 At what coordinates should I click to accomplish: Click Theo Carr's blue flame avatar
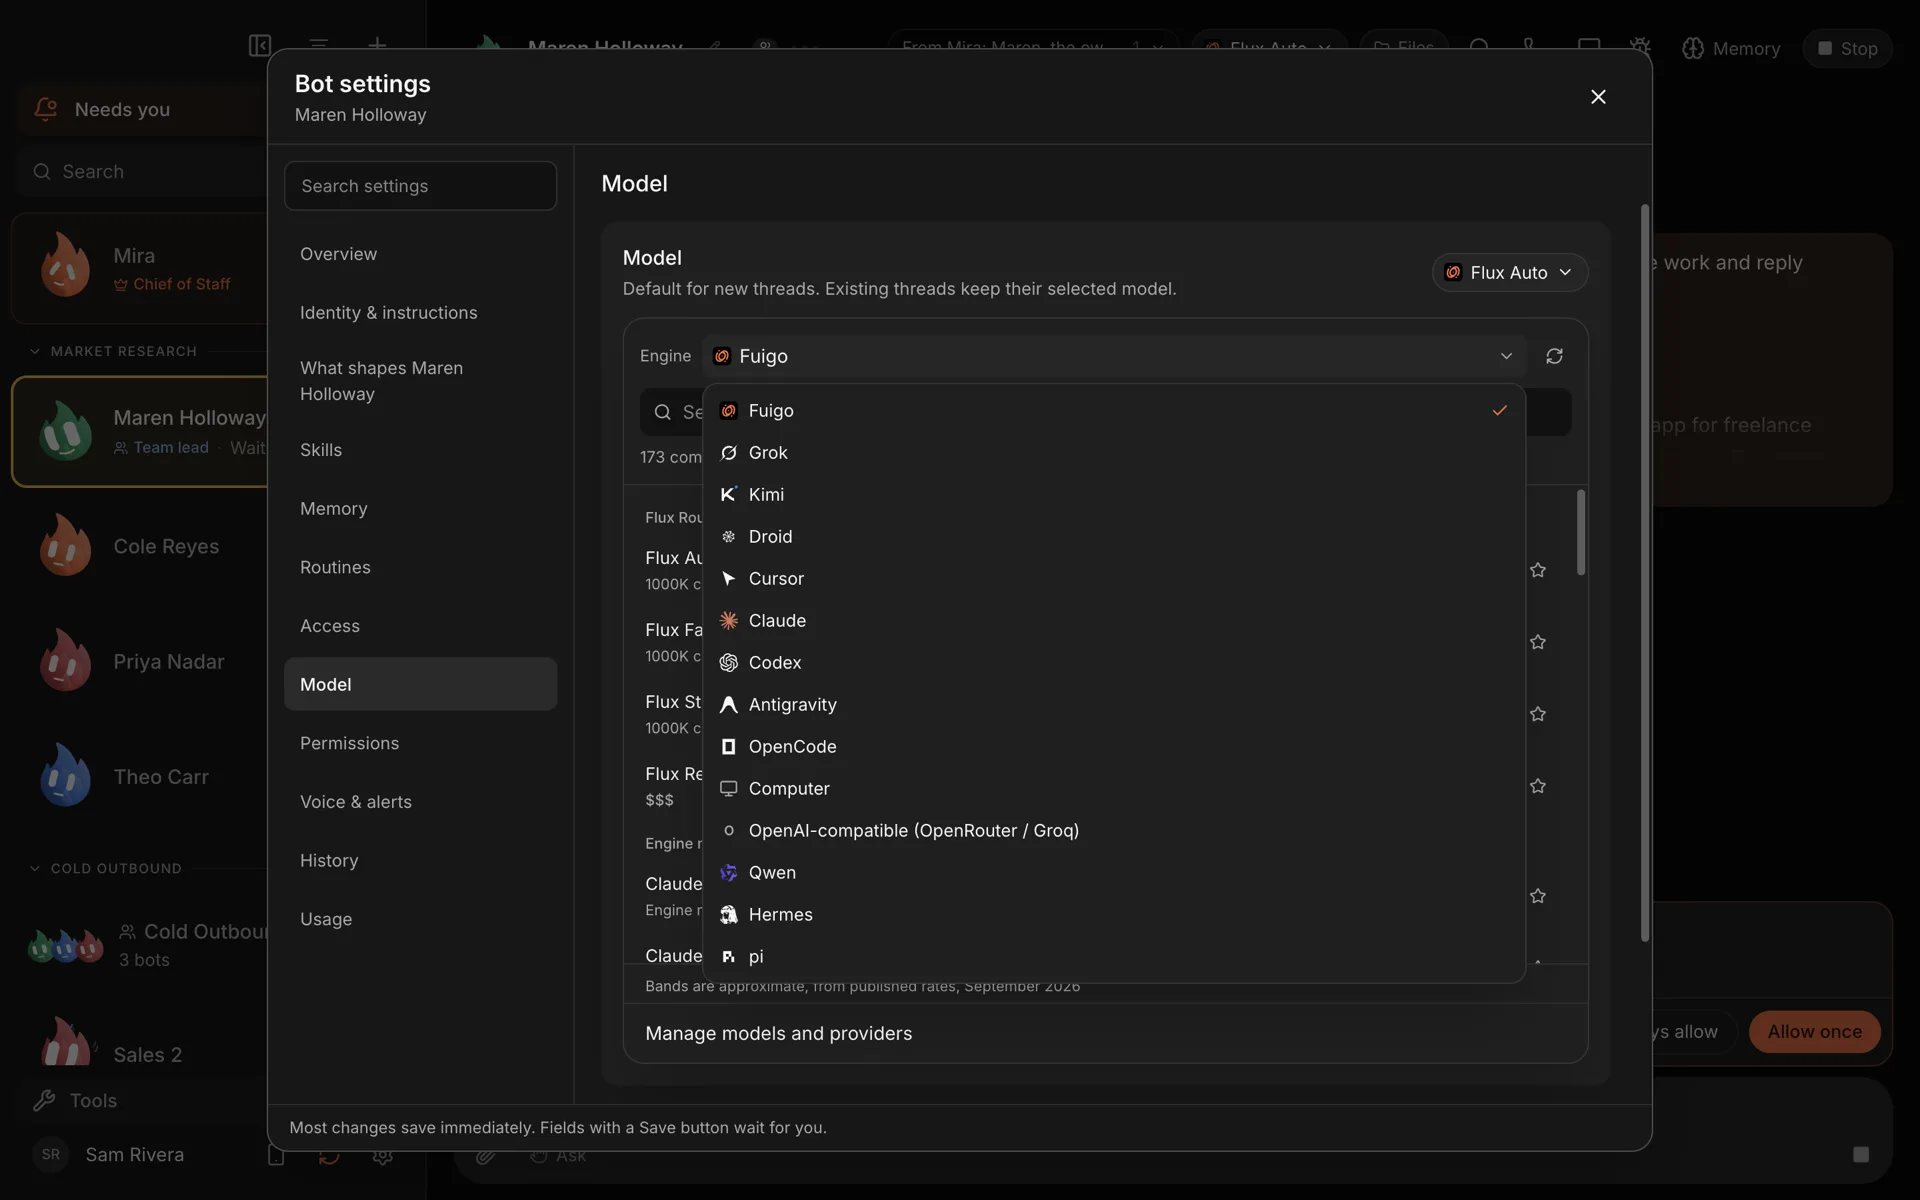[x=66, y=776]
